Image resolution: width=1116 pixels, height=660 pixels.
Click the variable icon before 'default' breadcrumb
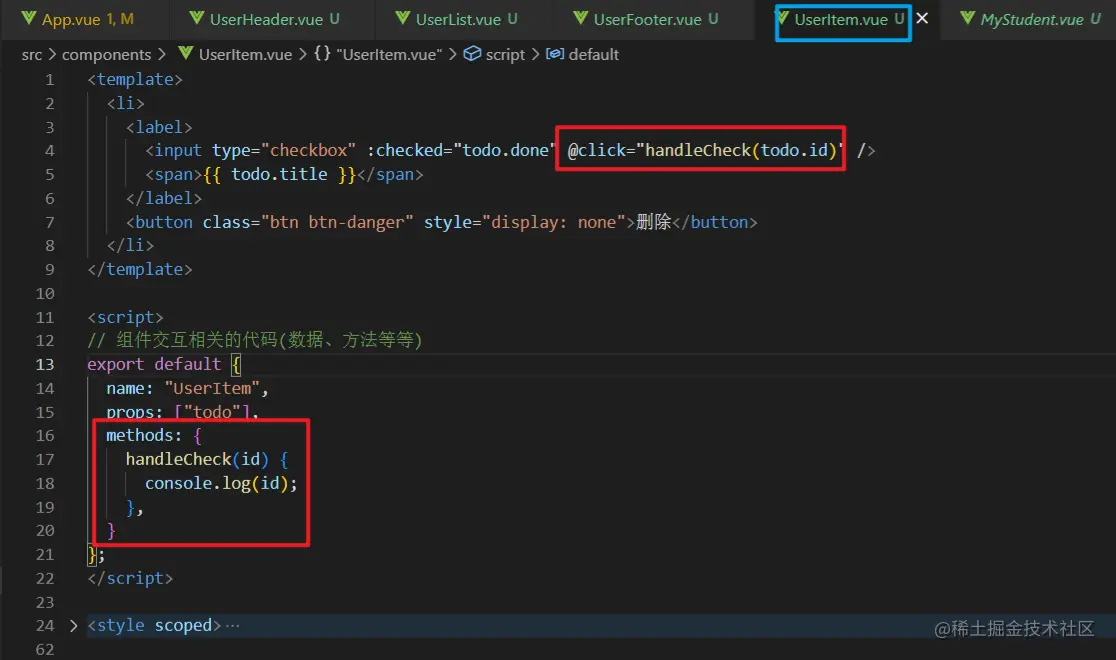point(555,54)
